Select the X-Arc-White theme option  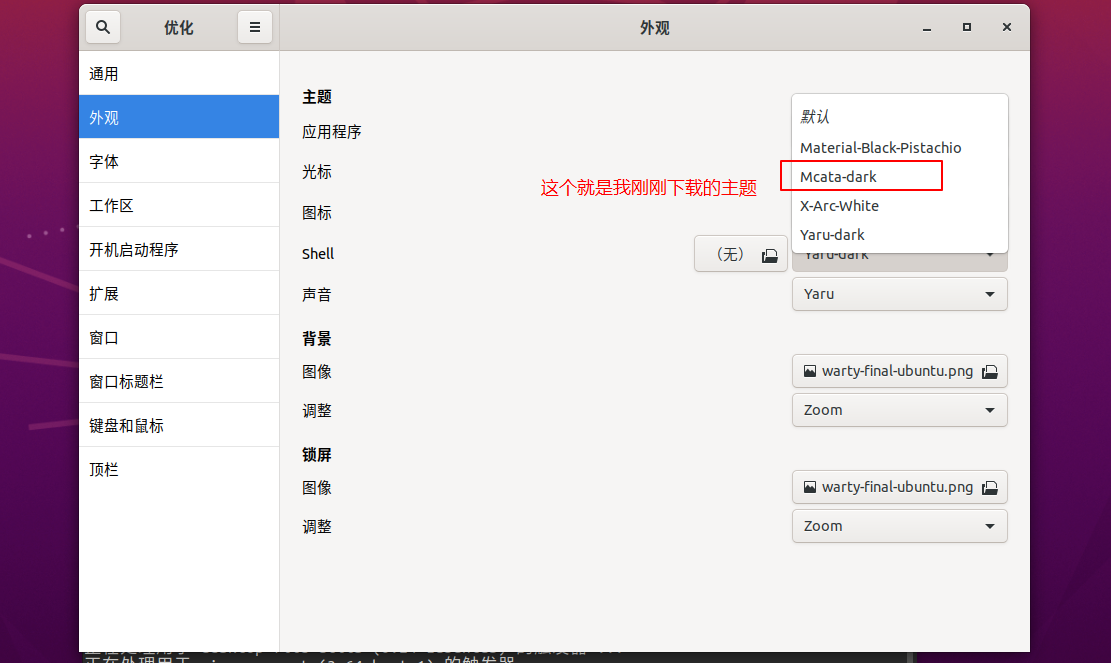point(838,205)
